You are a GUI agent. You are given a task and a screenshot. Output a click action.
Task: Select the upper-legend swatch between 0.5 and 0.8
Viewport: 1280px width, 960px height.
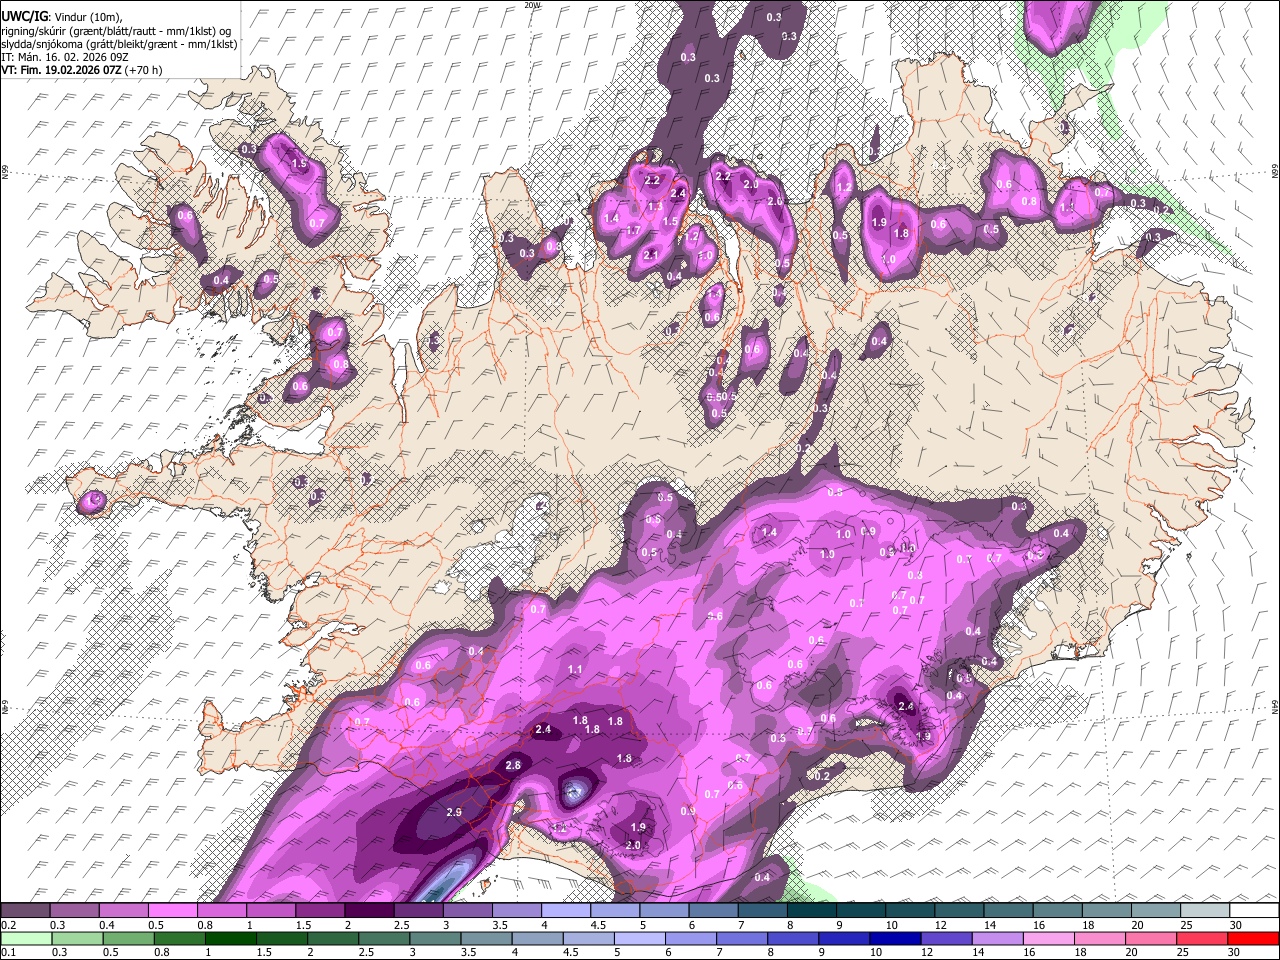[x=172, y=910]
